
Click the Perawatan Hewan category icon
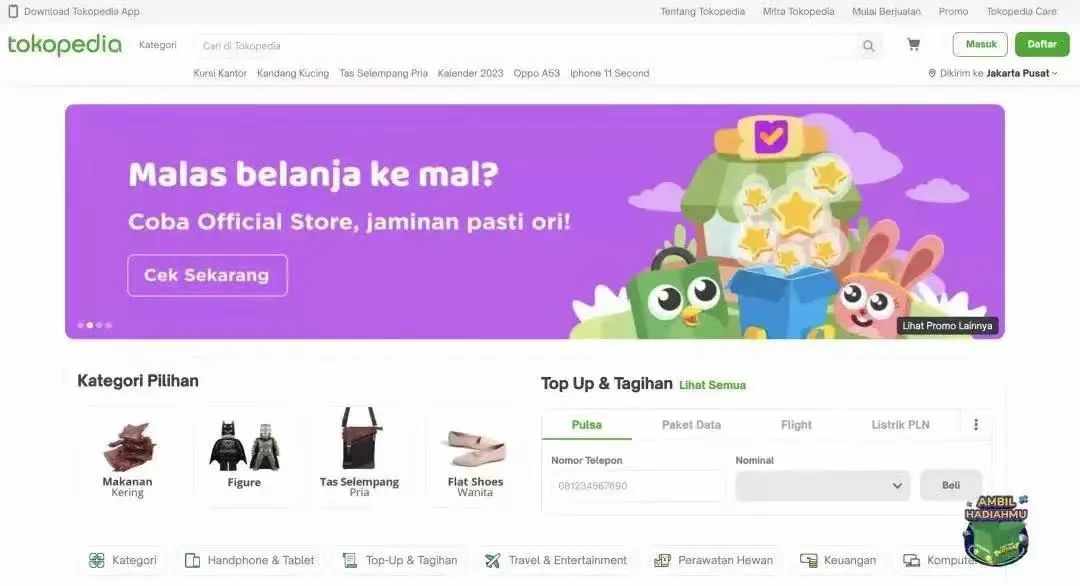662,561
